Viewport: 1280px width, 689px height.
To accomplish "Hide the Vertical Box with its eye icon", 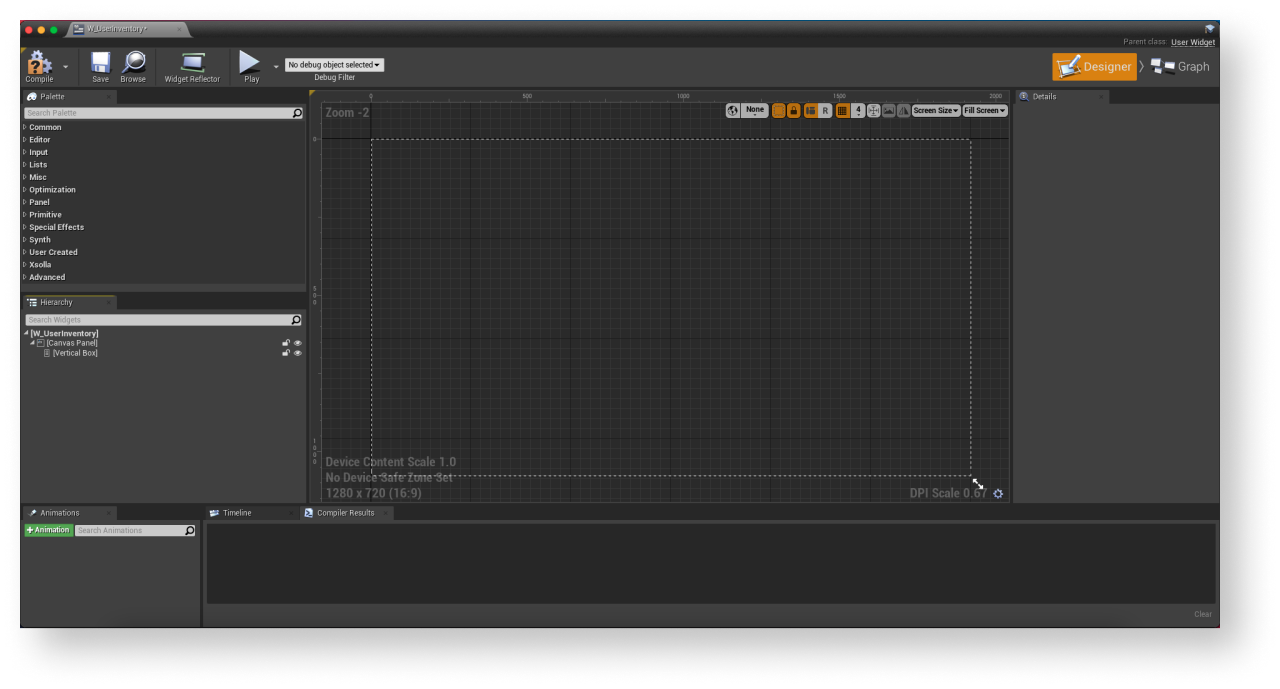I will (x=298, y=353).
